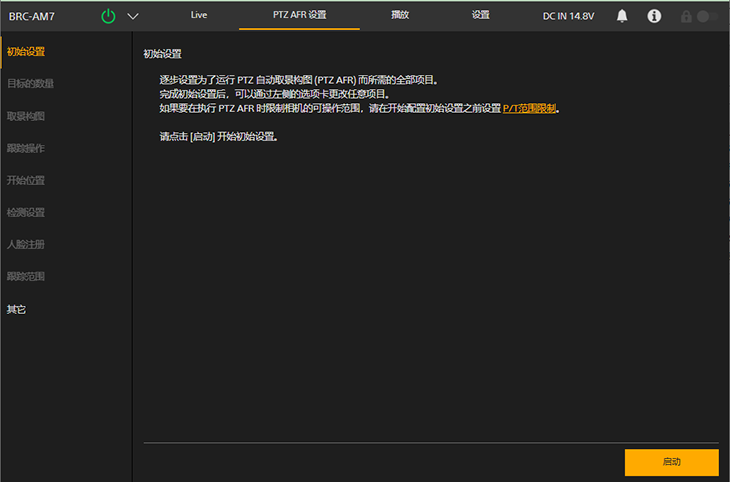The width and height of the screenshot is (730, 482).
Task: Toggle the lock switch in top bar
Action: click(x=707, y=17)
